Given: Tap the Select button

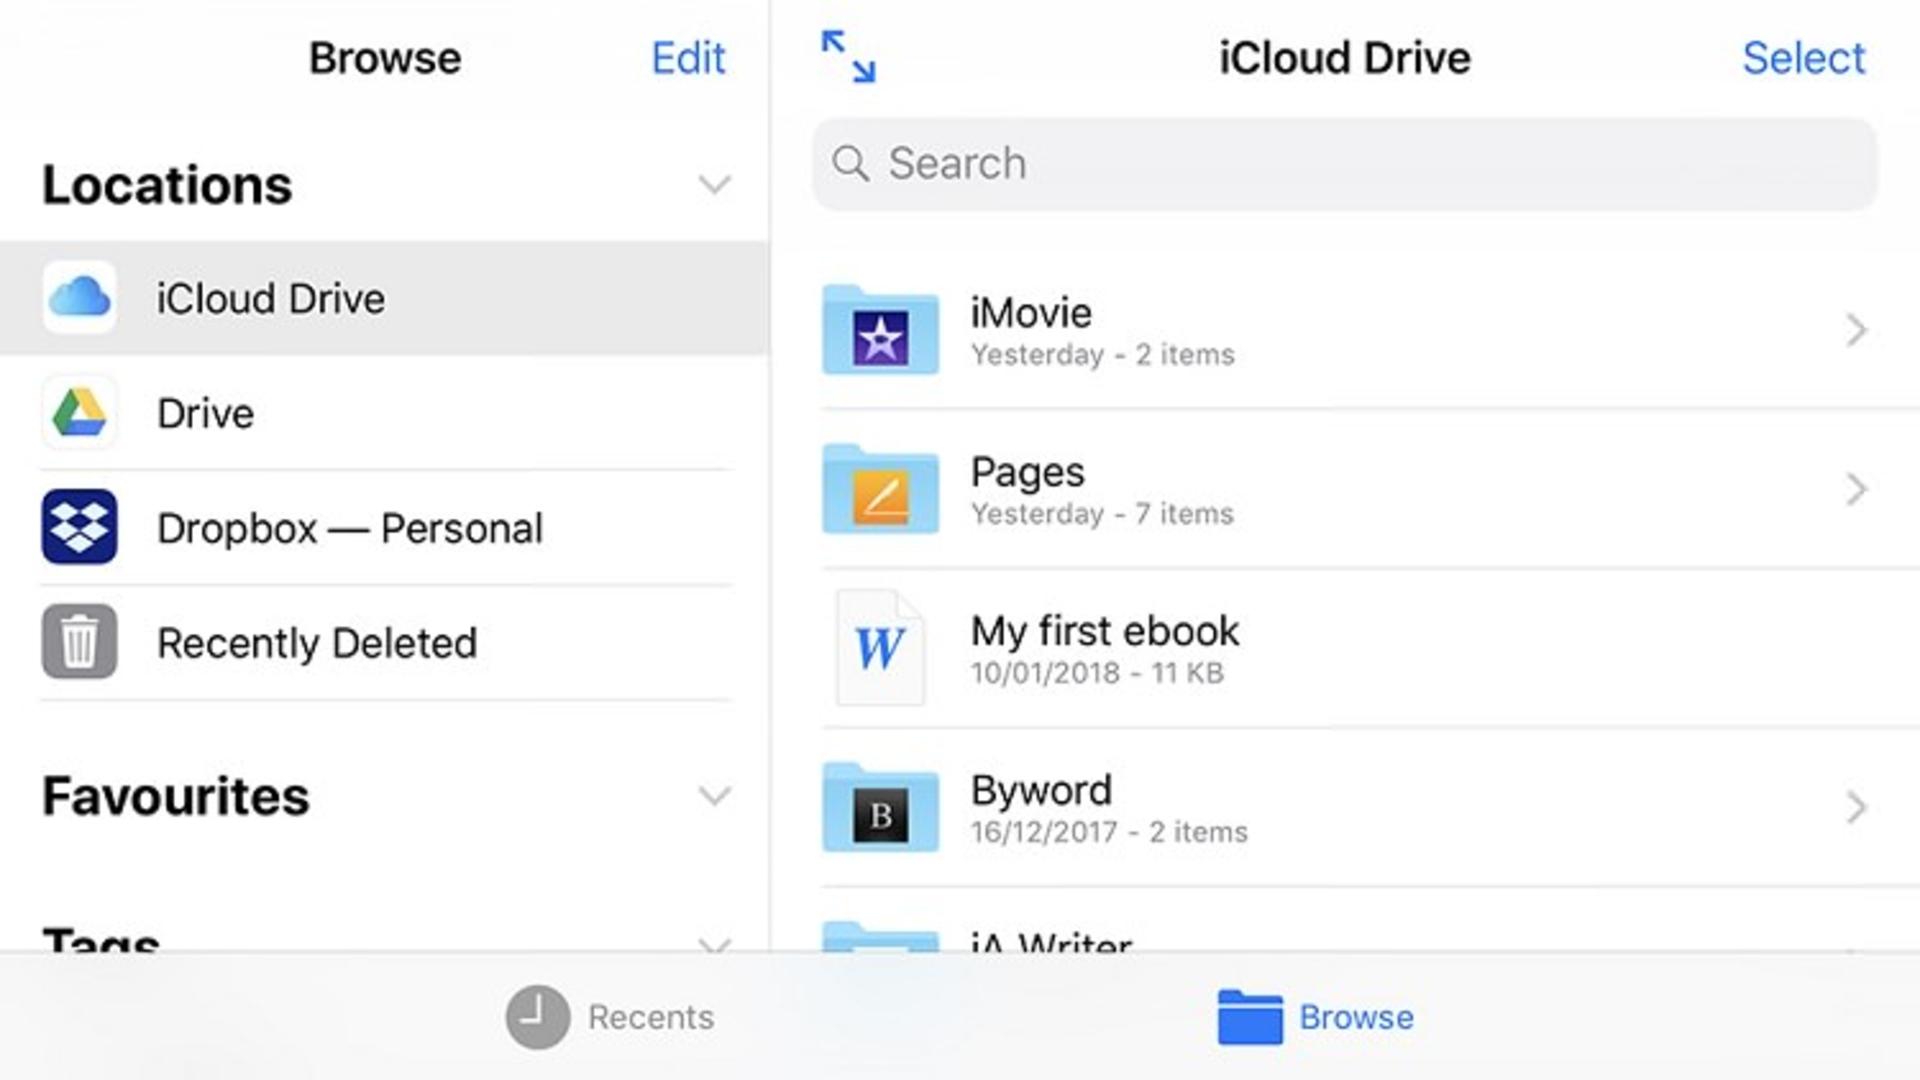Looking at the screenshot, I should pos(1804,58).
